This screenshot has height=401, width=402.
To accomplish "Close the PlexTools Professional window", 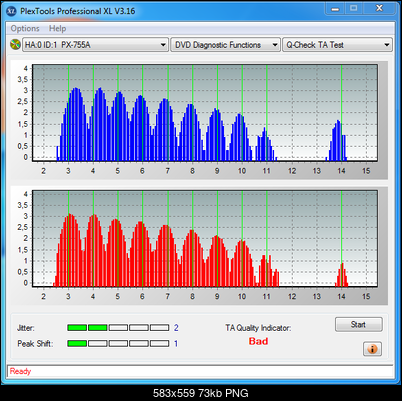I will coord(379,9).
